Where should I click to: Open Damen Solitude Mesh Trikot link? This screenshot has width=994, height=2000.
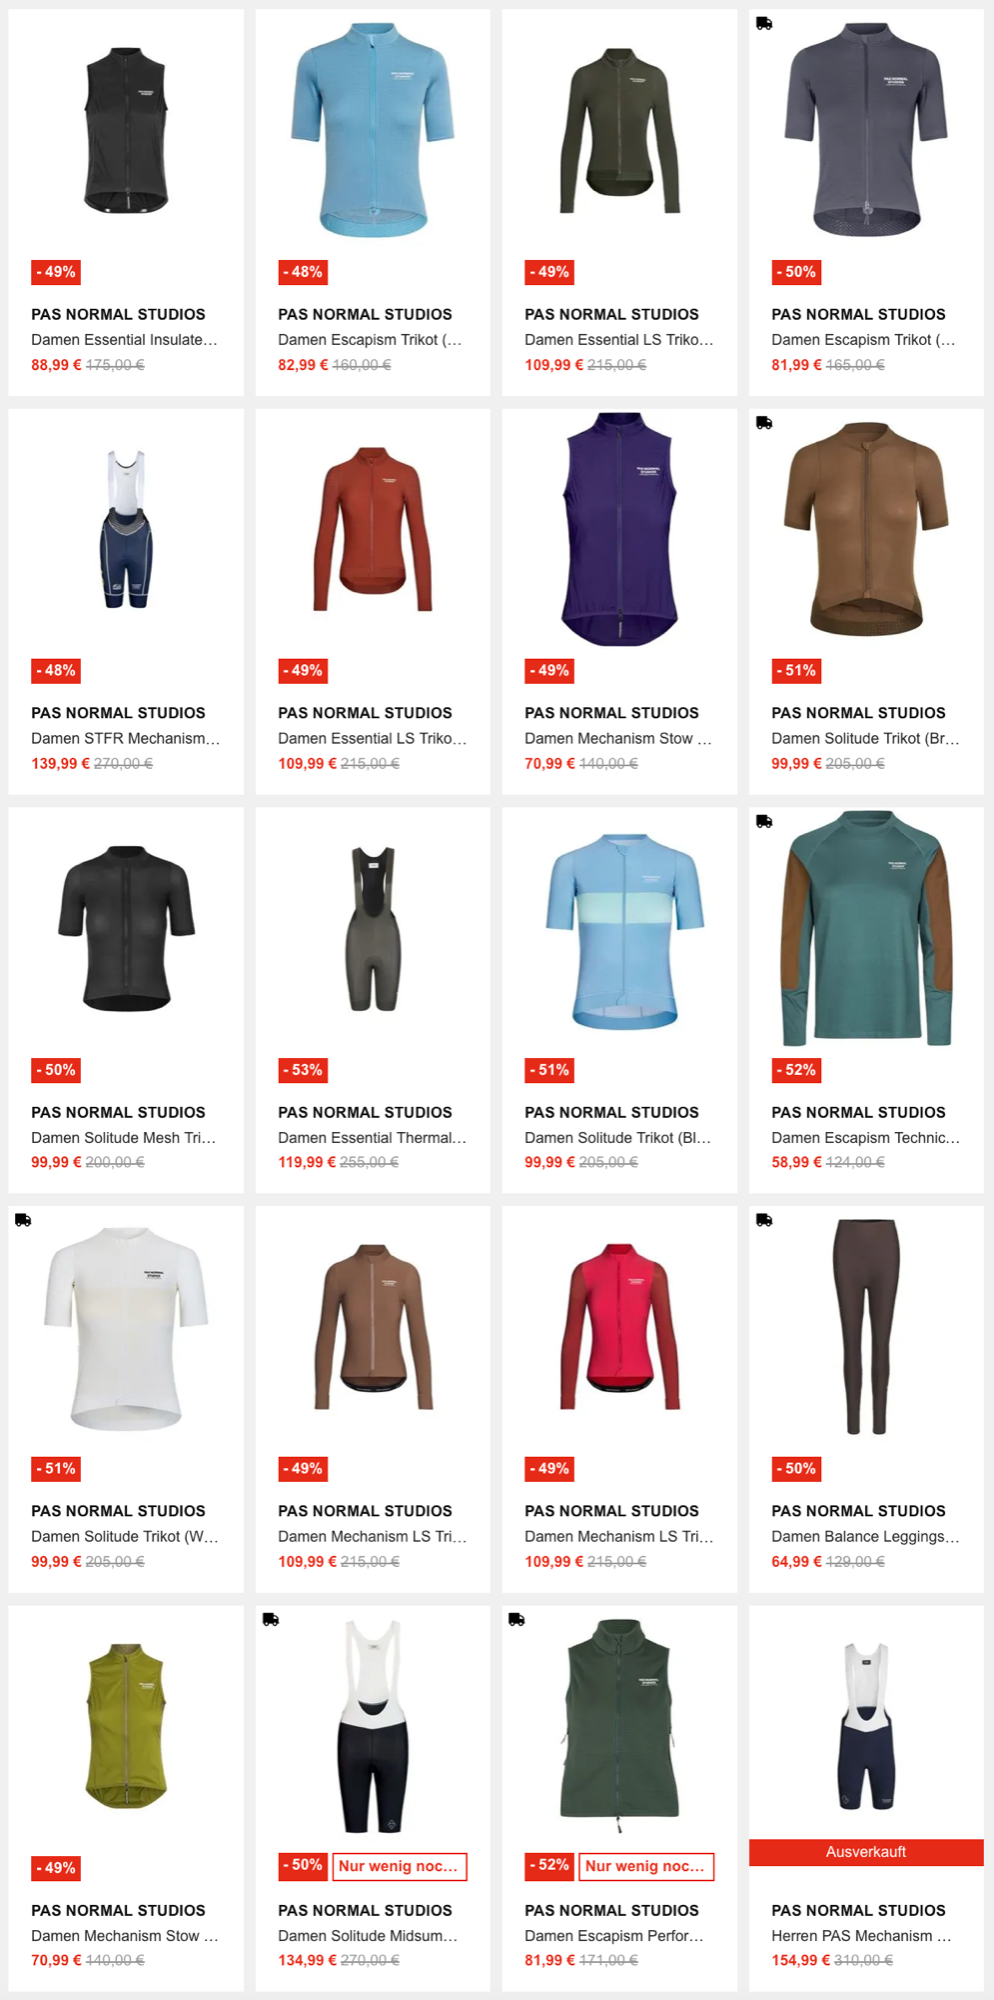(x=123, y=1137)
